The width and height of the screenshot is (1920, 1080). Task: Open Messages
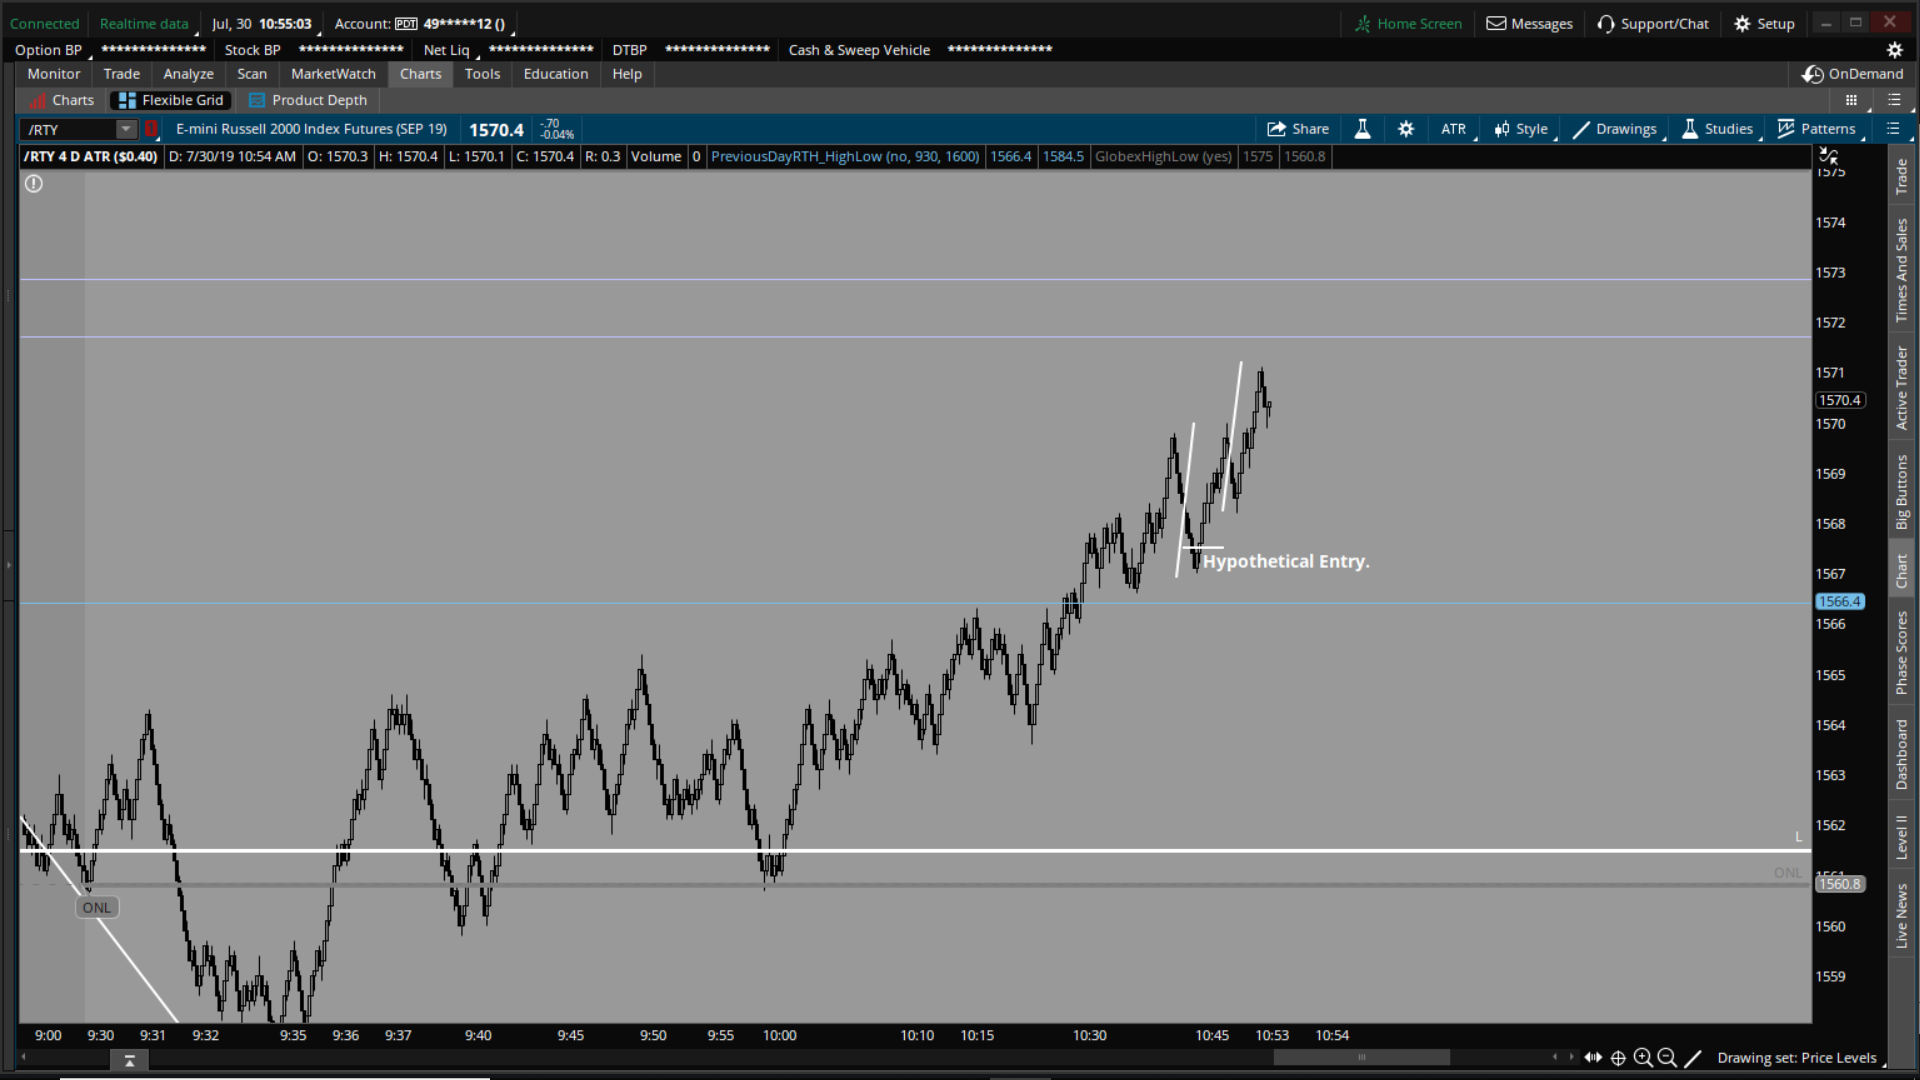pyautogui.click(x=1529, y=24)
